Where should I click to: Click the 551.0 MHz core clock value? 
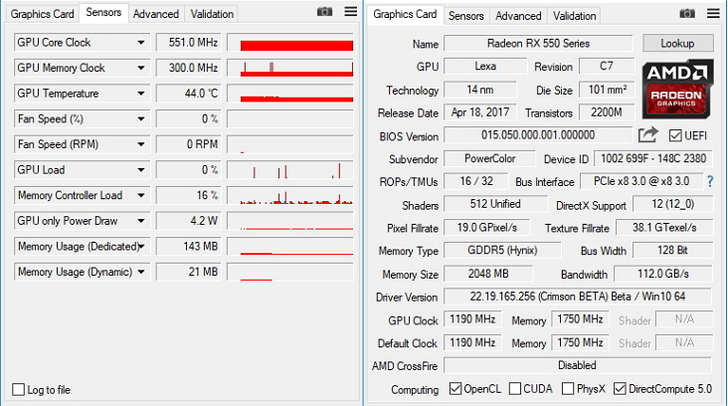pyautogui.click(x=188, y=42)
